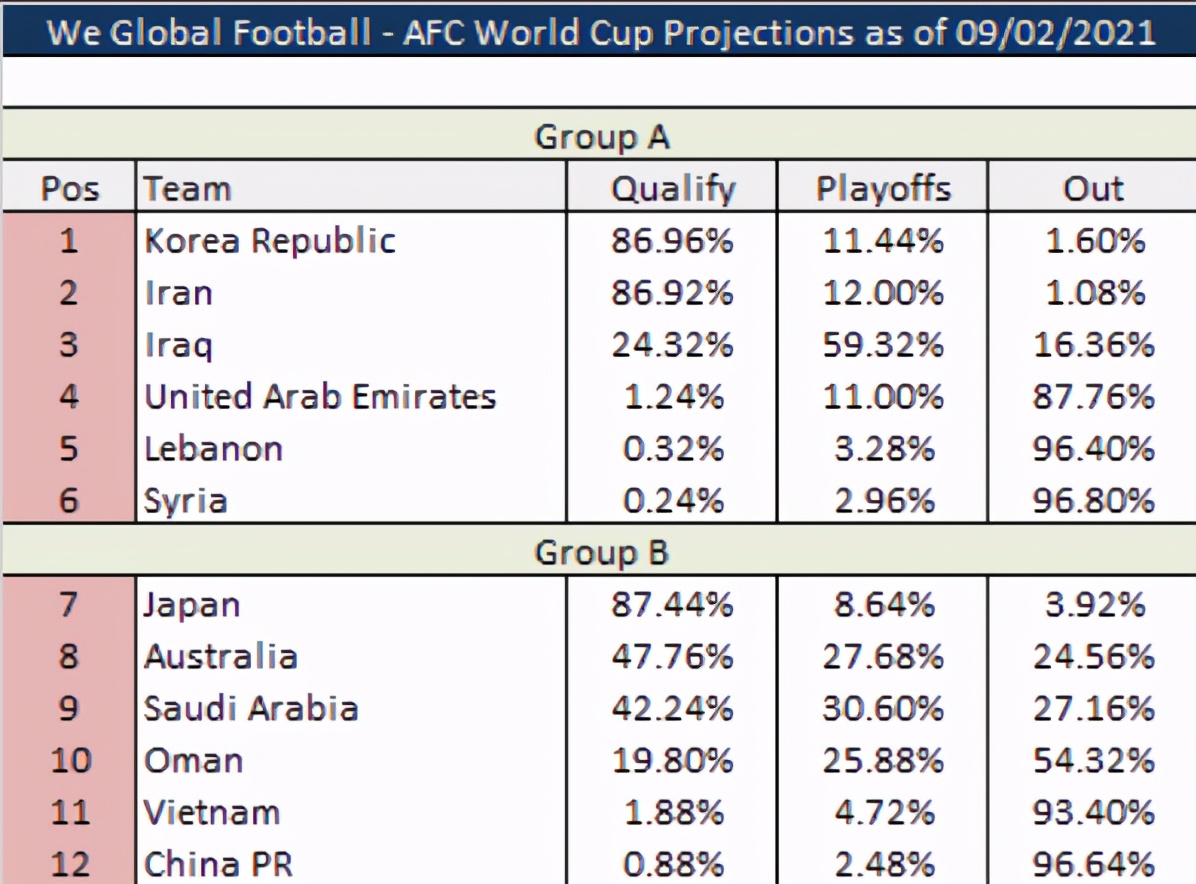Click the Out column header

point(1093,189)
